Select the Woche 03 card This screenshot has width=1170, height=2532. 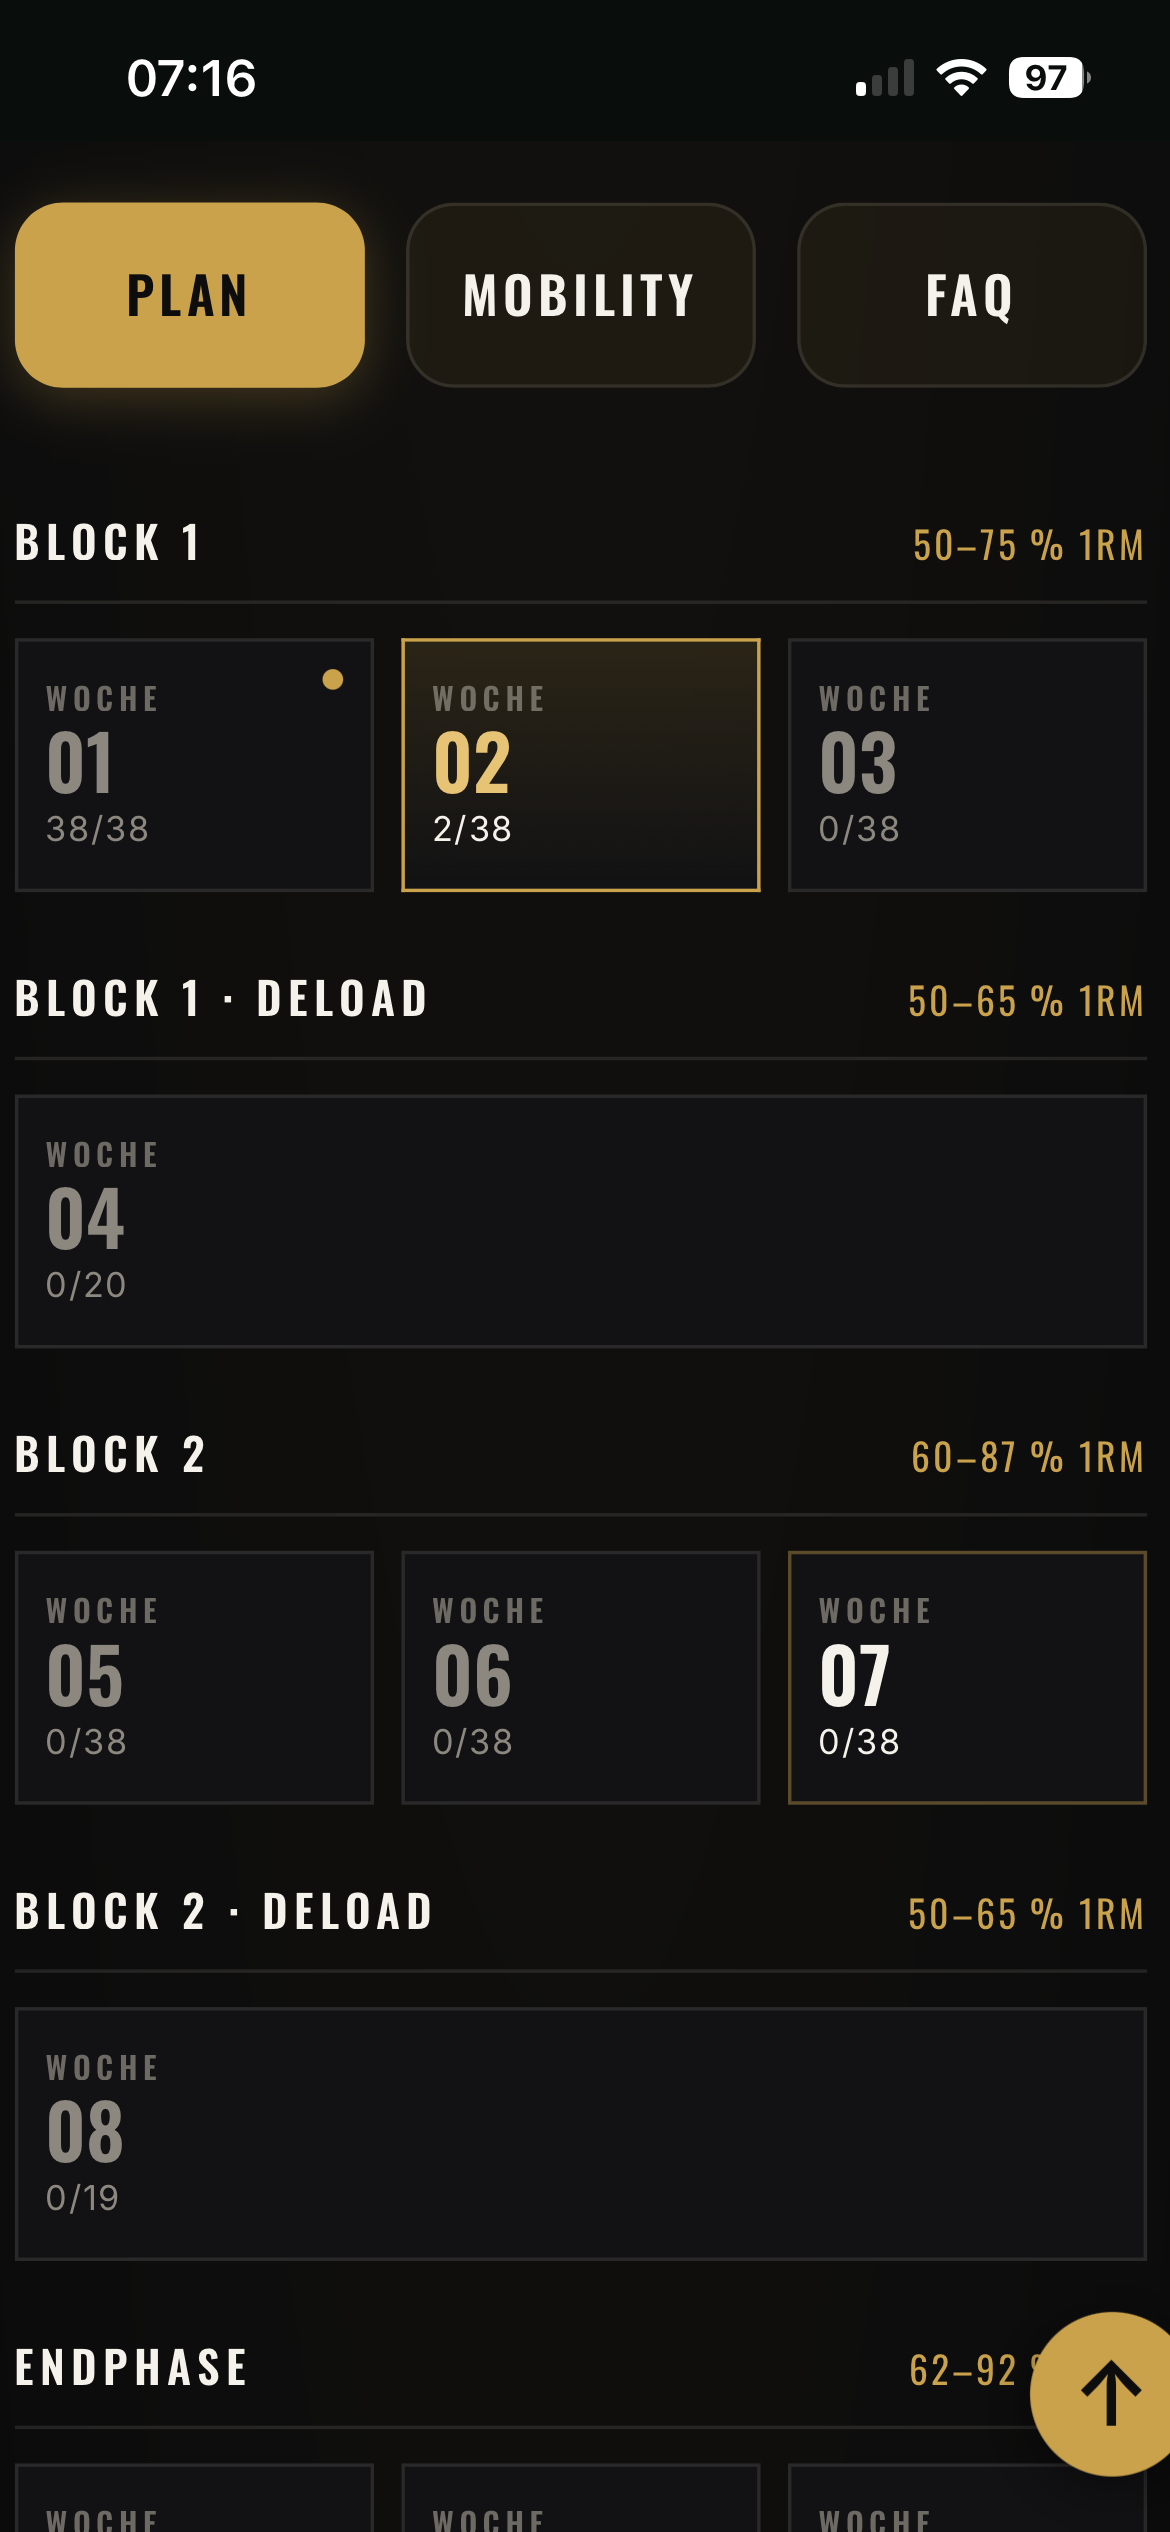[x=967, y=765]
